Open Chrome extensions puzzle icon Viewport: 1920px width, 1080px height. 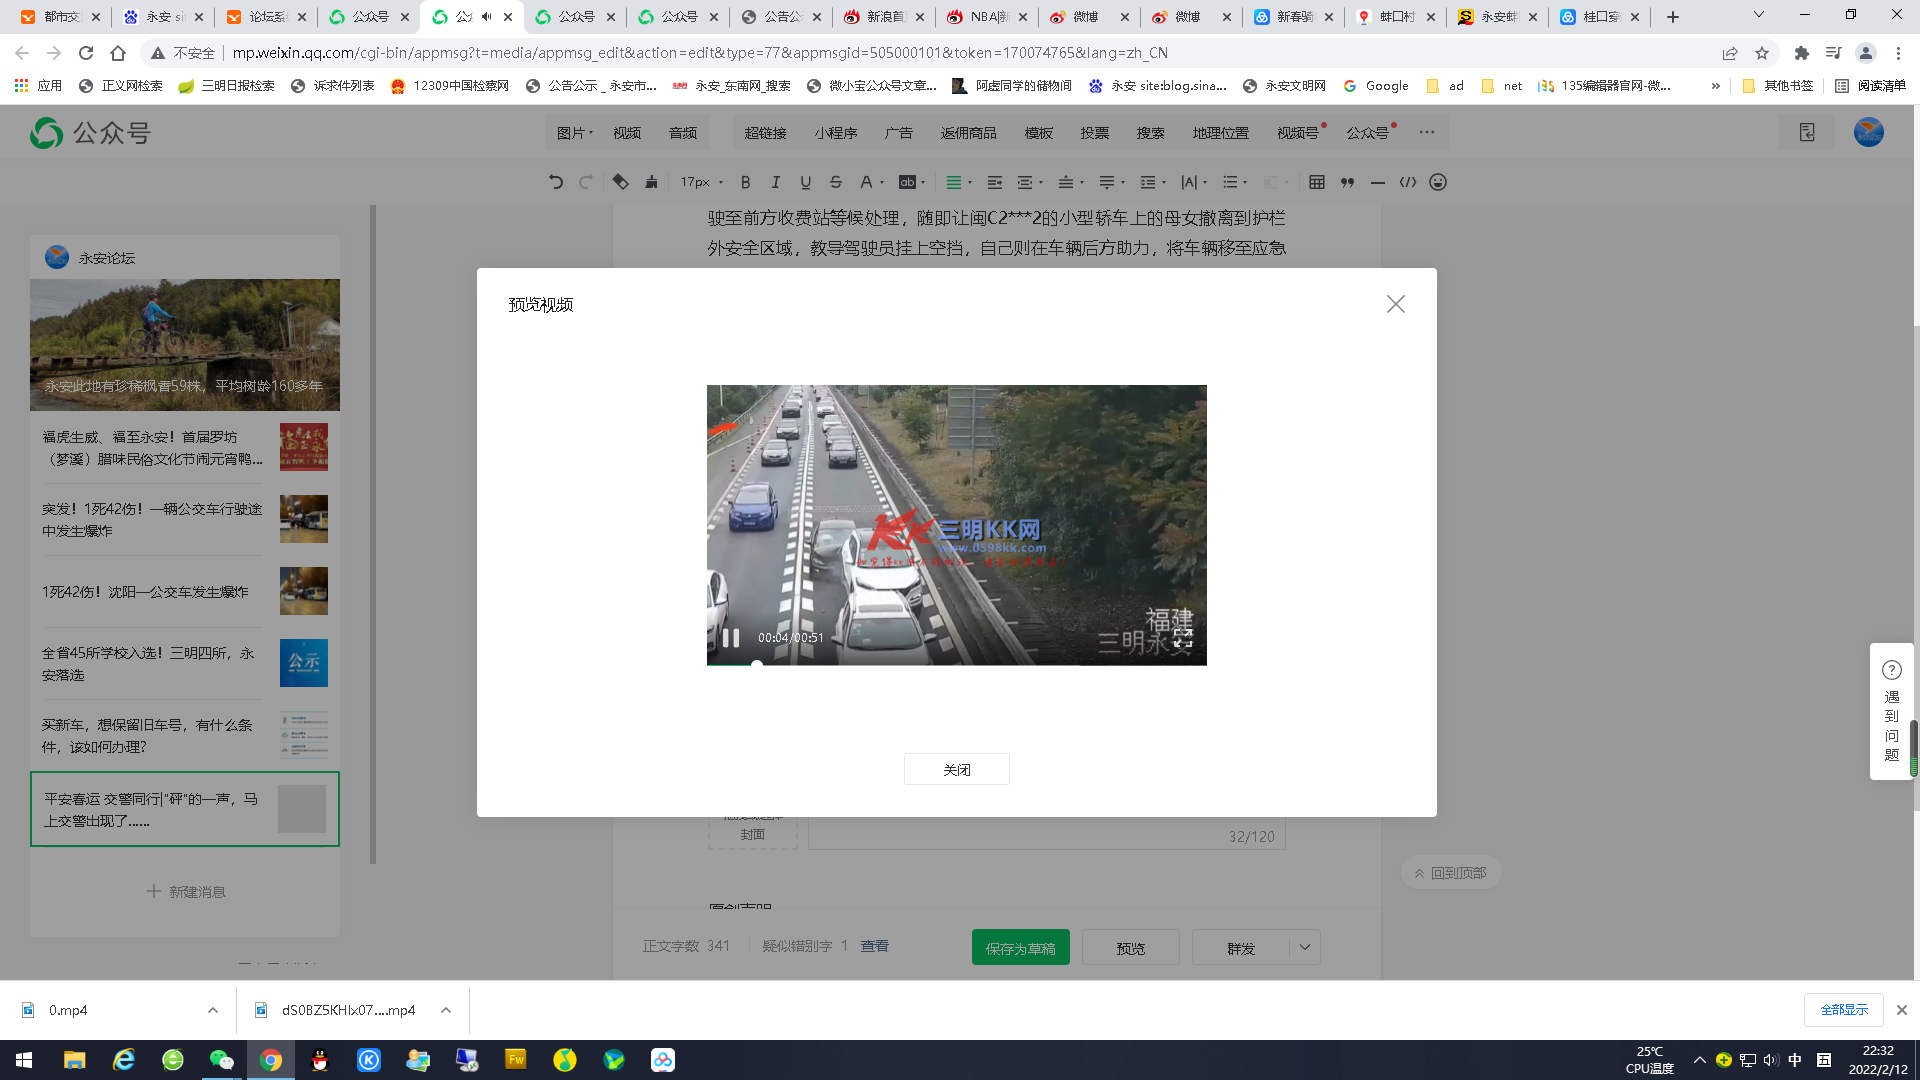tap(1802, 53)
